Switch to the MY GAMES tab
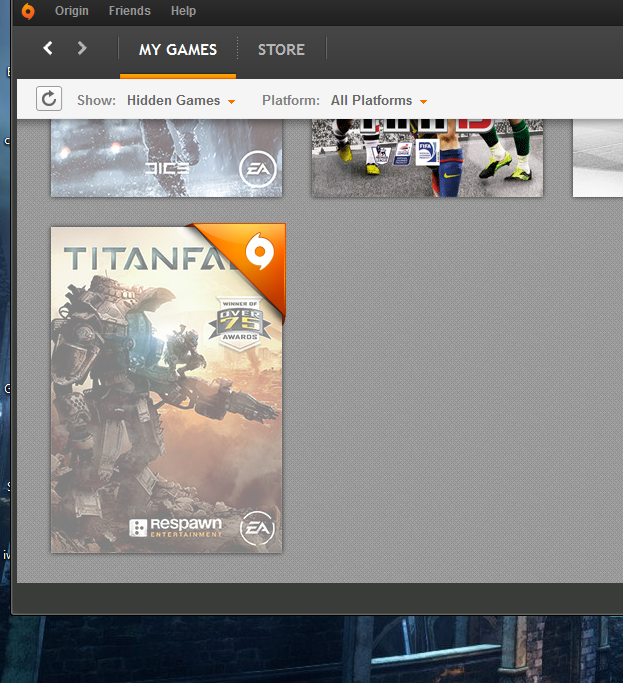 [178, 50]
